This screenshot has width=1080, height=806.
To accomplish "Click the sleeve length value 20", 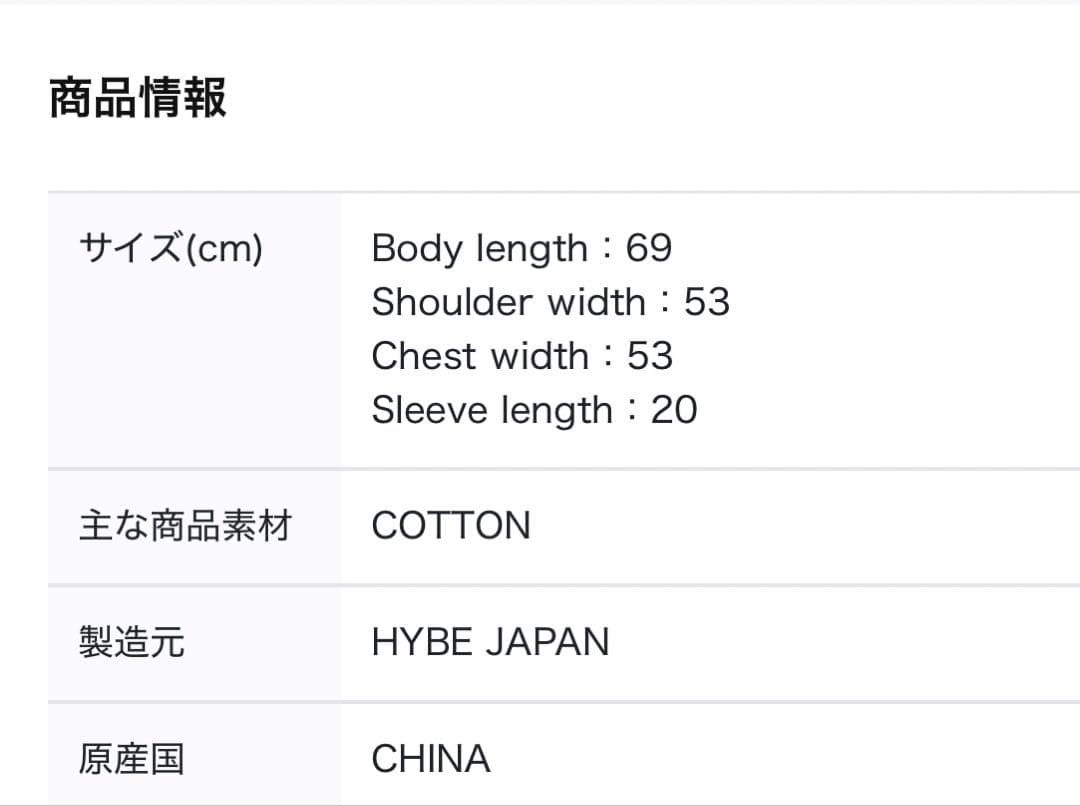I will [x=674, y=410].
